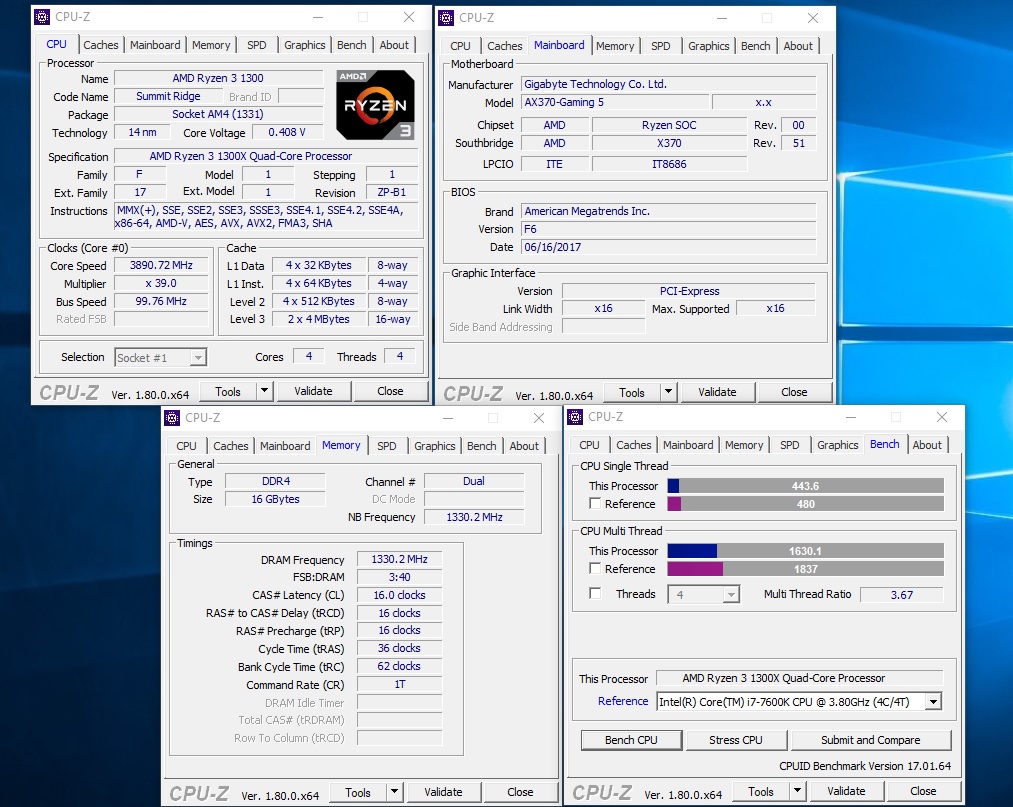Click the Manufacturer field Gigabyte Technology Co. Ltd.
1013x807 pixels.
click(669, 84)
